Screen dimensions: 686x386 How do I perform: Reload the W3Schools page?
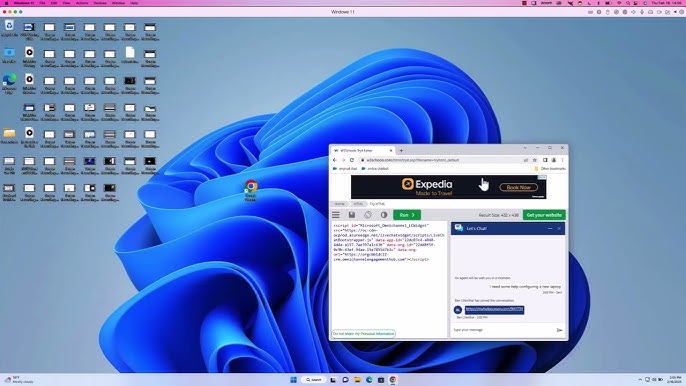[x=352, y=160]
